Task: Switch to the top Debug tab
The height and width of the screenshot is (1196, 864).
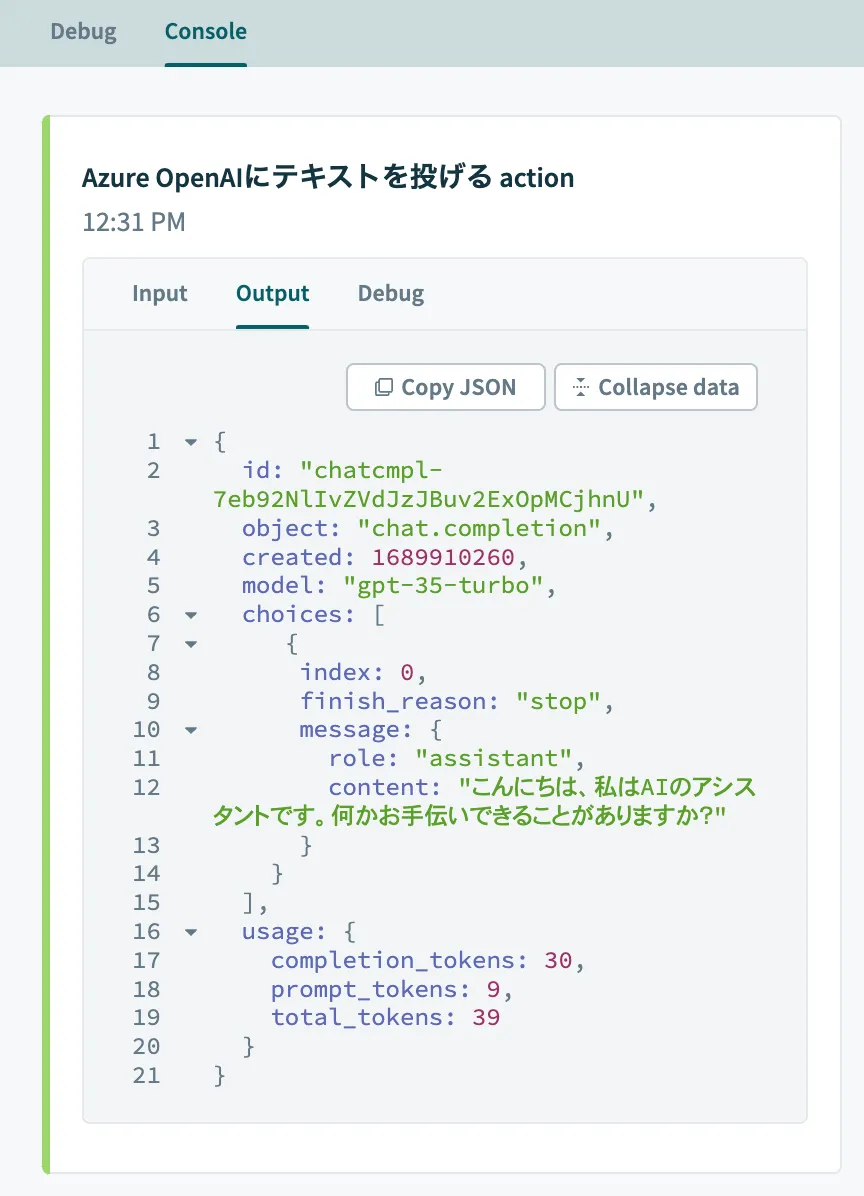Action: coord(83,31)
